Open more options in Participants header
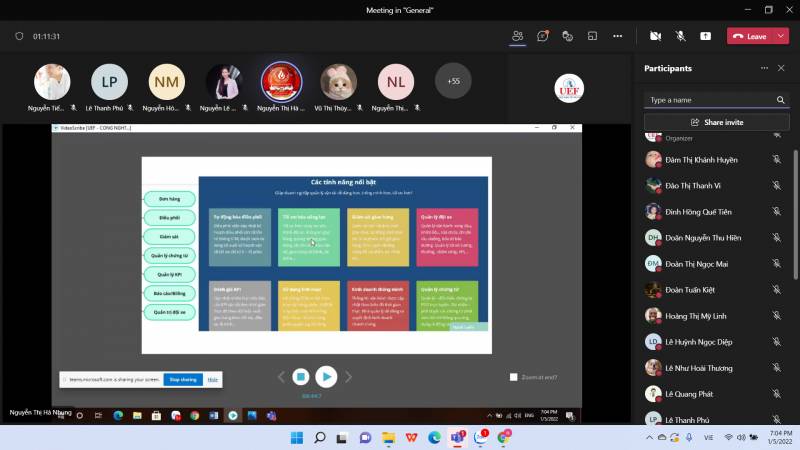Screen dimensions: 800x450 764,68
